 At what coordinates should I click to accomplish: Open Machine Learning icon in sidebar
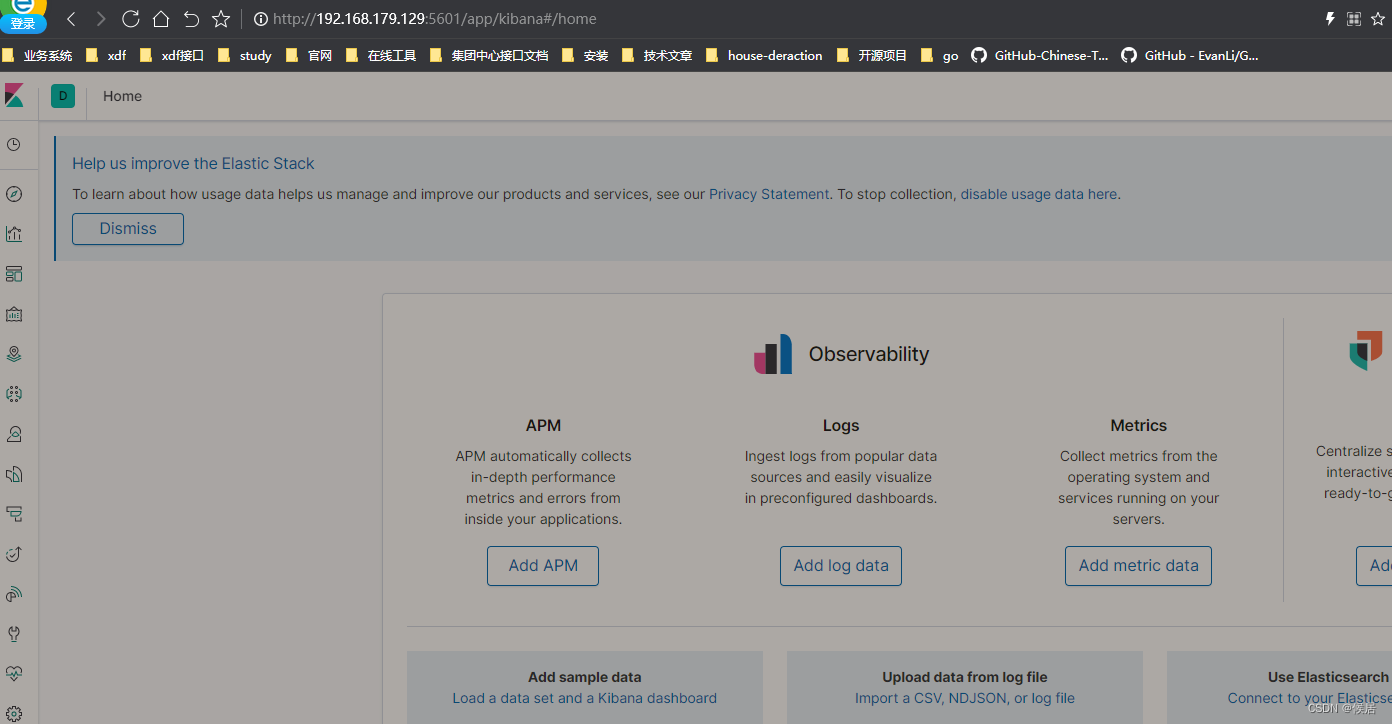pos(14,394)
